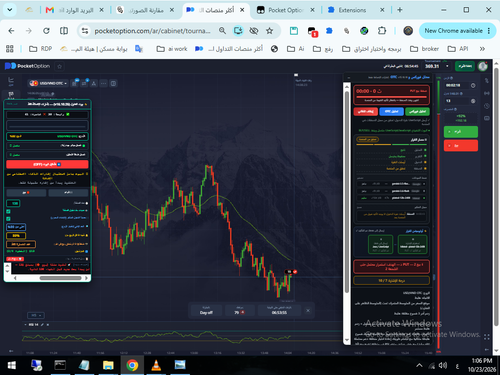Click the wide empty field in left bot panel
The height and width of the screenshot is (375, 500).
(47, 125)
